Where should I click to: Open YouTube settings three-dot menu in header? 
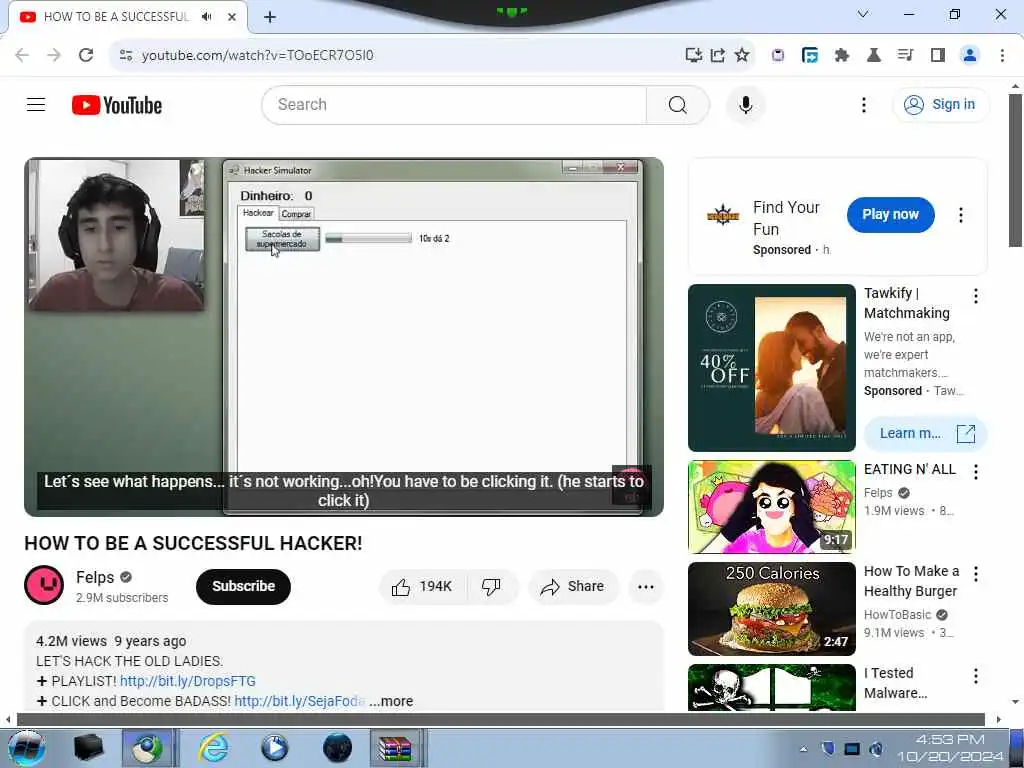tap(863, 104)
